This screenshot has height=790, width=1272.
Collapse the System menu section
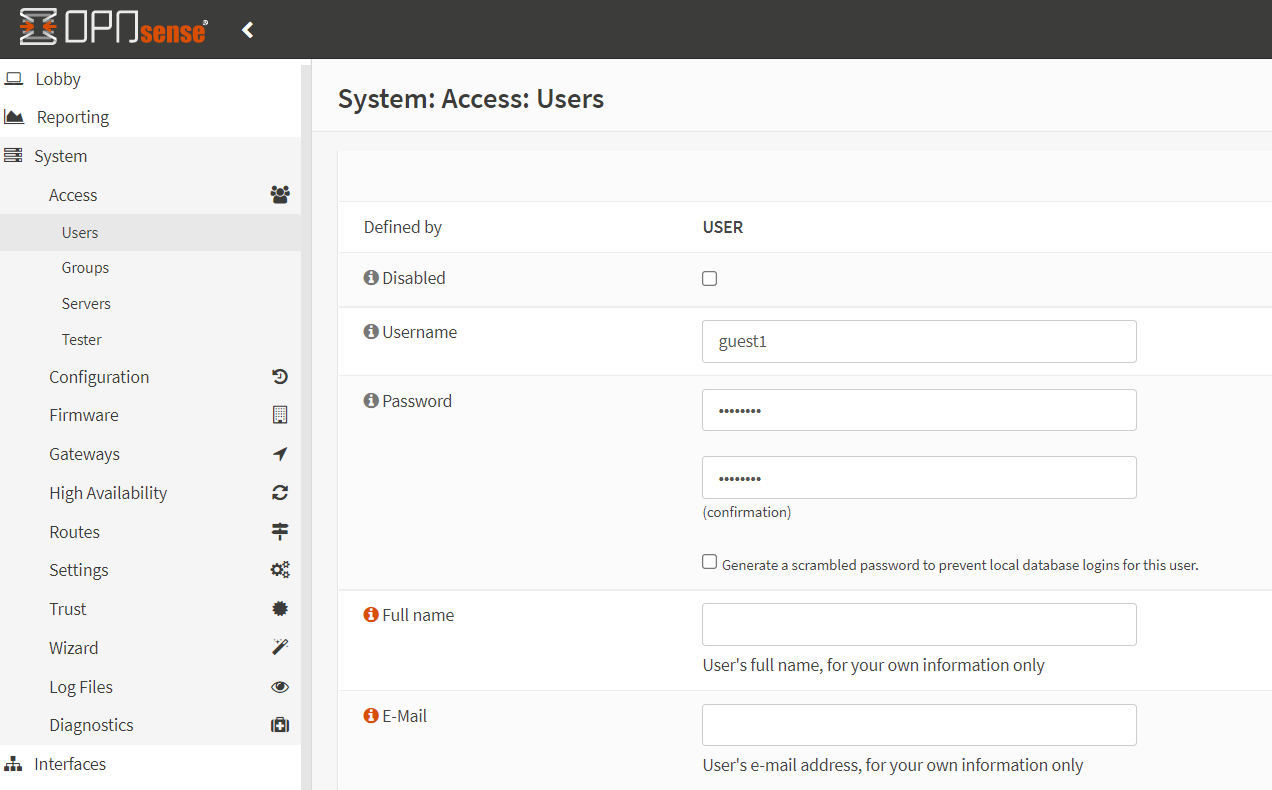pyautogui.click(x=60, y=155)
